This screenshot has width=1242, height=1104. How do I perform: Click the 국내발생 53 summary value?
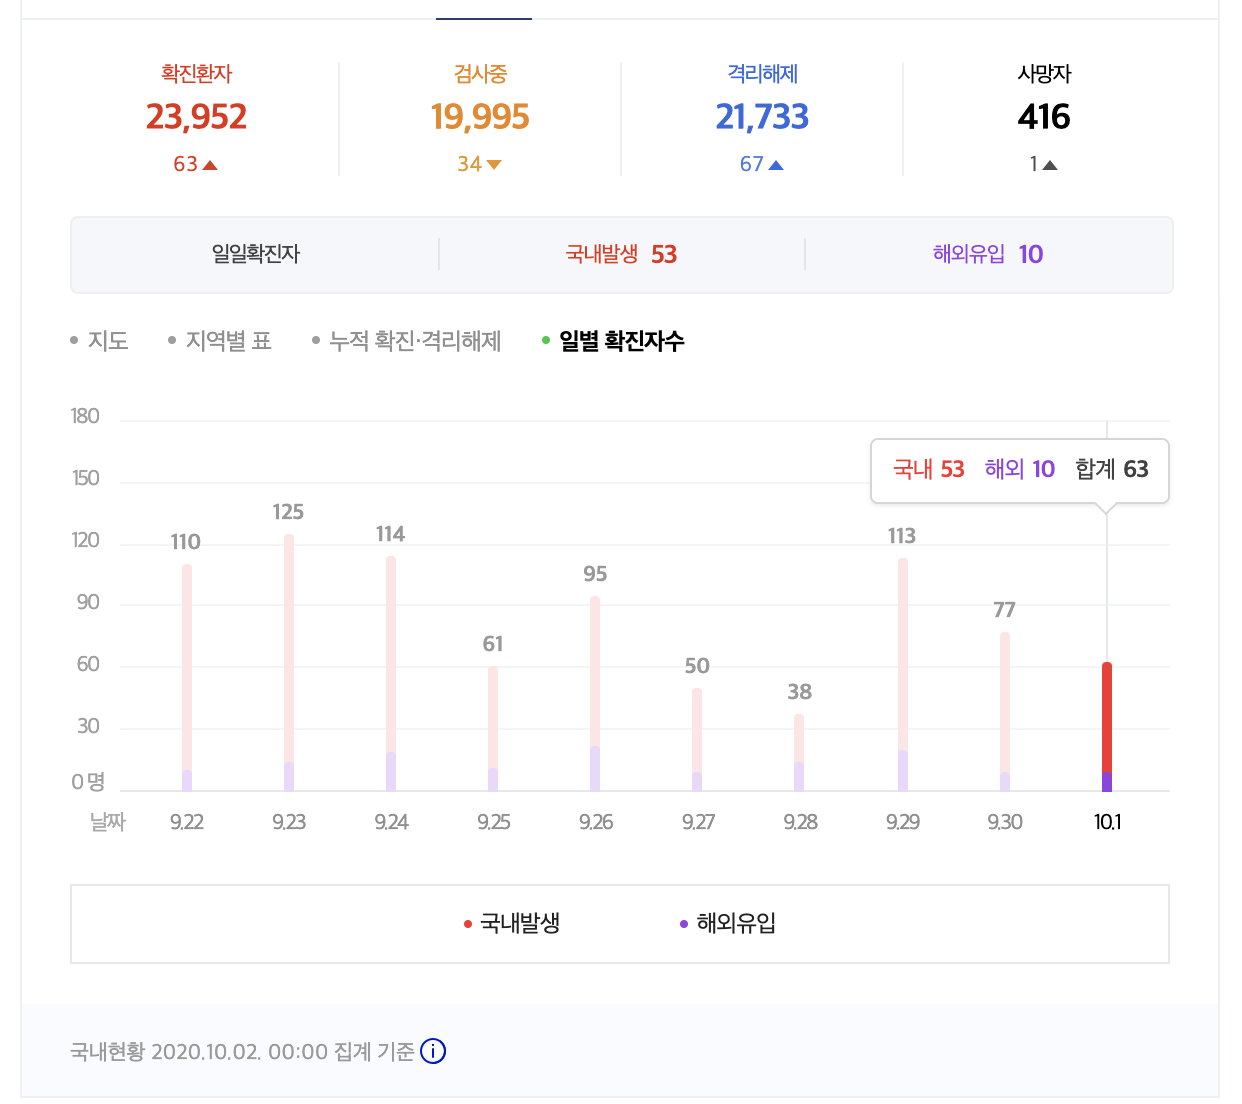coord(621,254)
